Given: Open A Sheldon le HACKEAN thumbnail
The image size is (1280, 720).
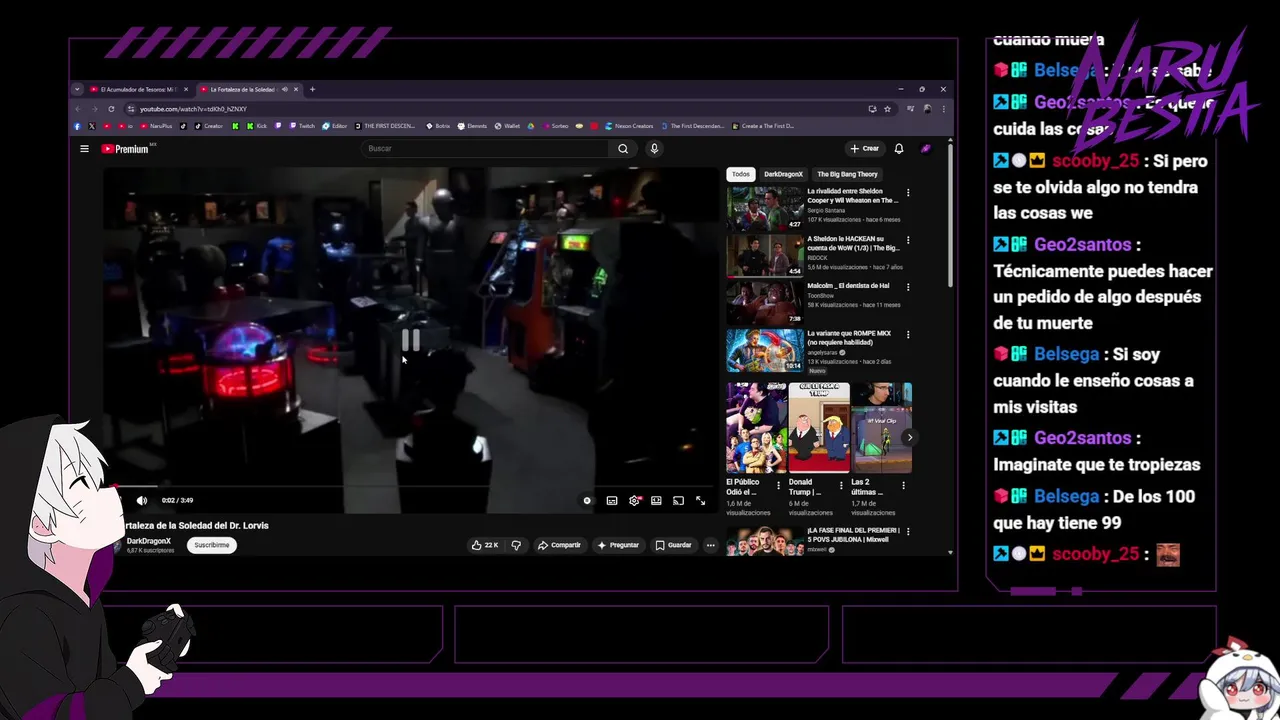Looking at the screenshot, I should click(x=765, y=255).
